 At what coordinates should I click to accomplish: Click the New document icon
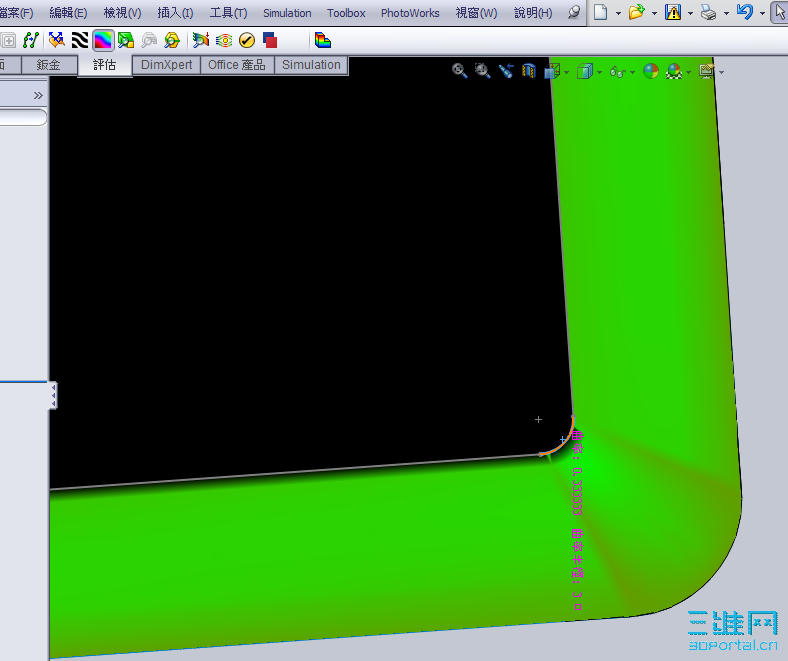(601, 12)
